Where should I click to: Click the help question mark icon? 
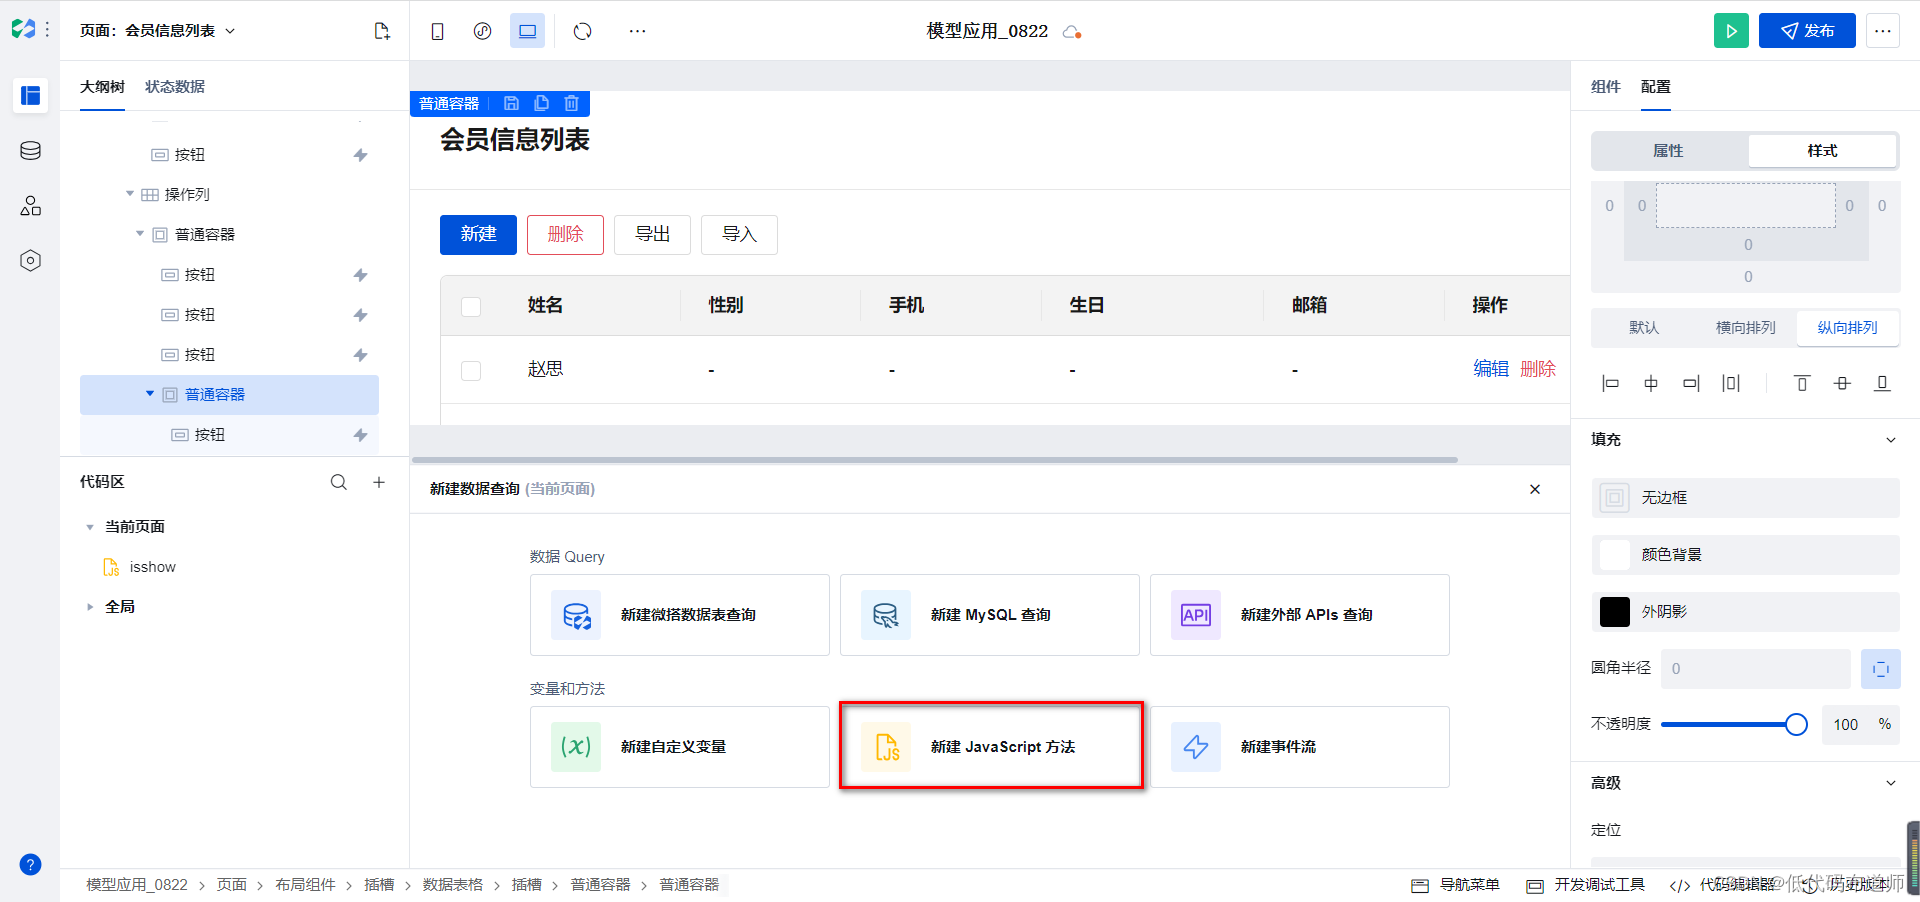click(x=30, y=865)
